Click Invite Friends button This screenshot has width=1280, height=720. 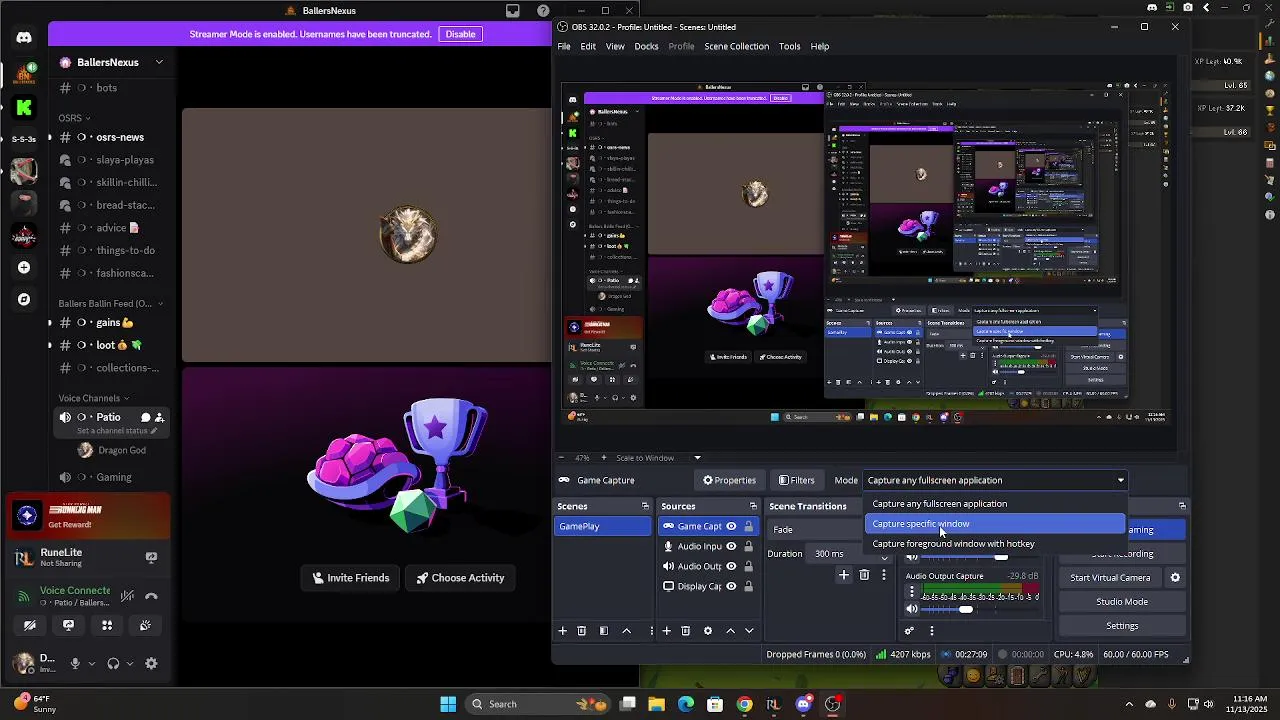[x=351, y=578]
